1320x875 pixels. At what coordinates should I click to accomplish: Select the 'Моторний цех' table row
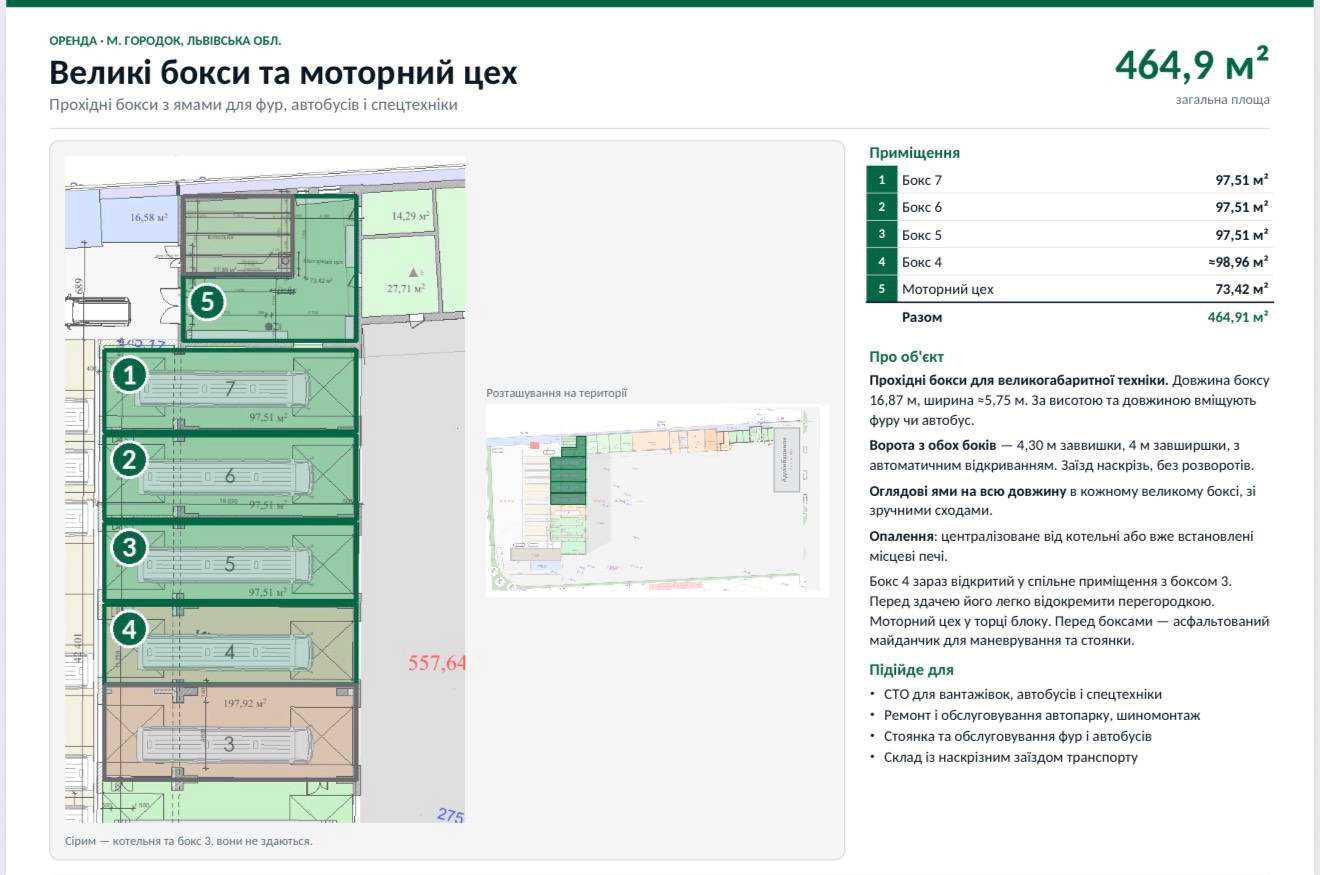1069,289
